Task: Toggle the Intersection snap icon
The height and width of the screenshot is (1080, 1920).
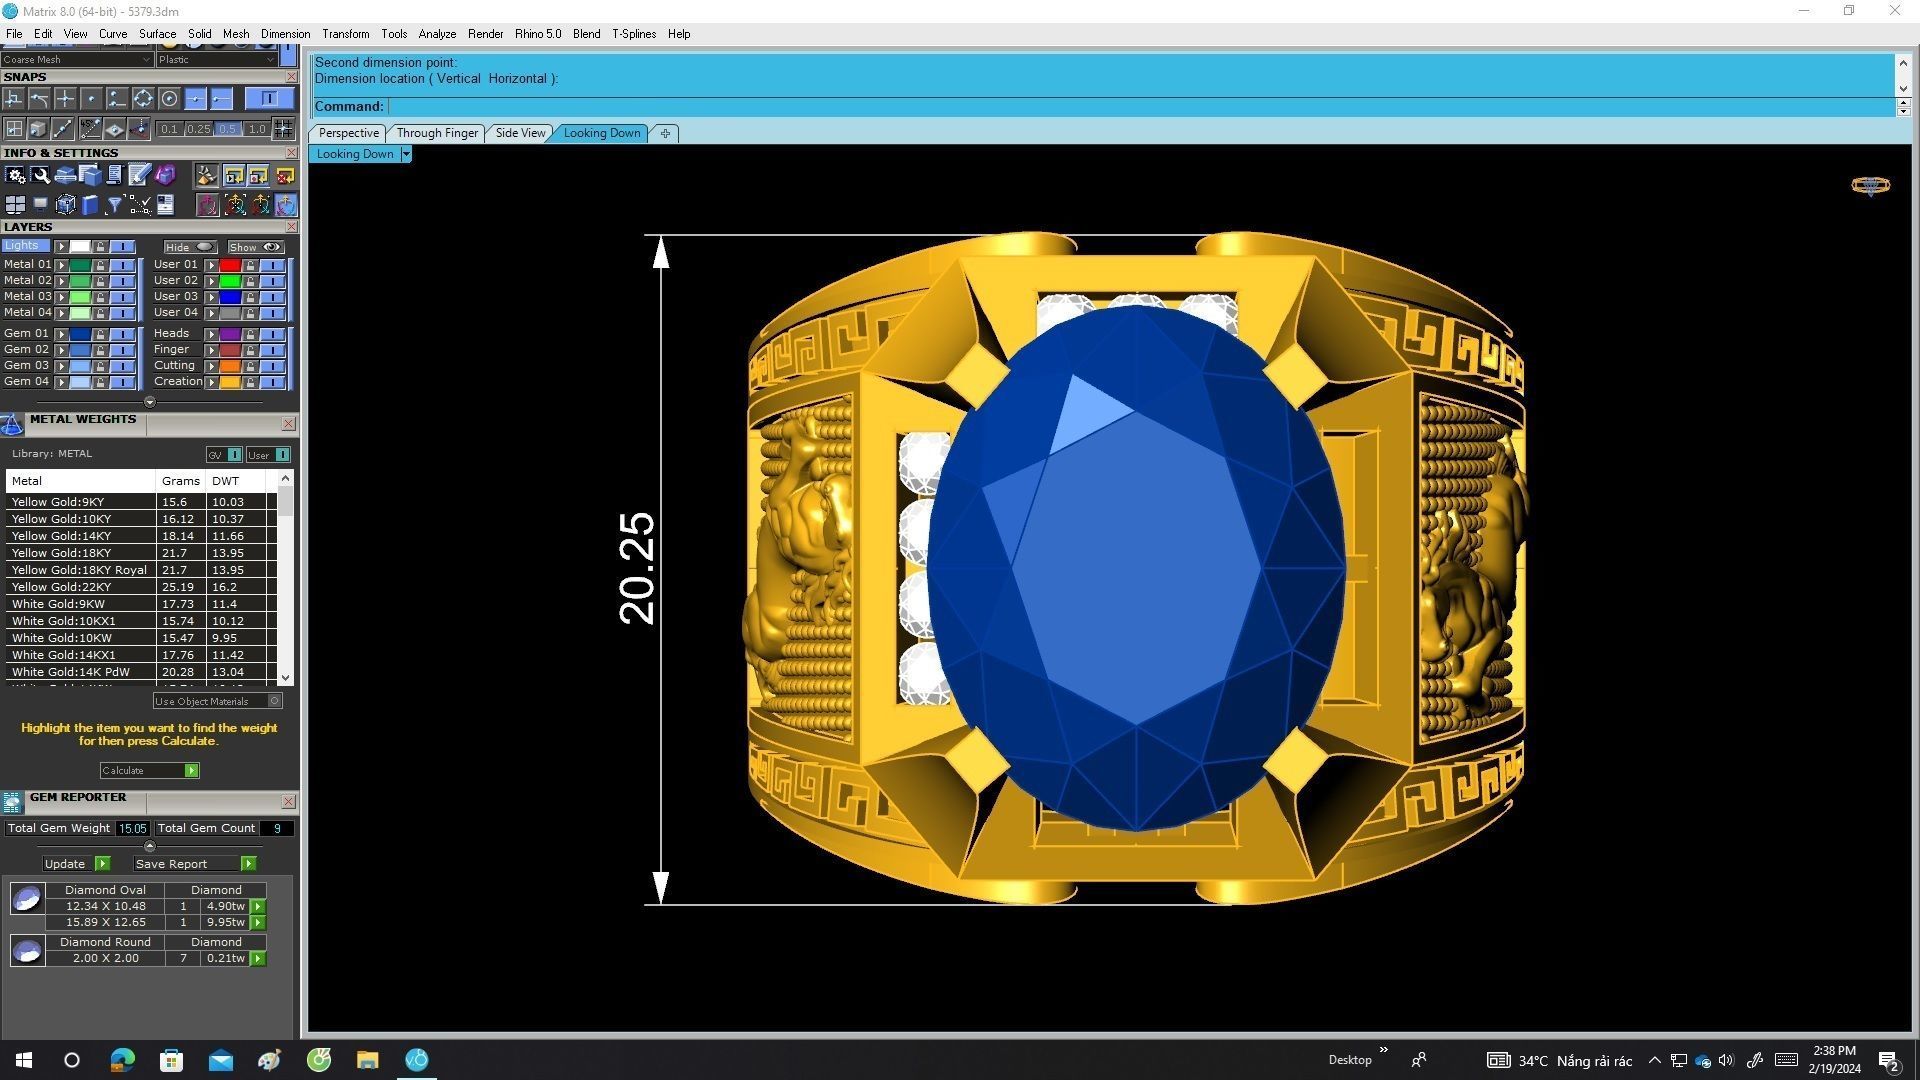Action: click(x=65, y=98)
